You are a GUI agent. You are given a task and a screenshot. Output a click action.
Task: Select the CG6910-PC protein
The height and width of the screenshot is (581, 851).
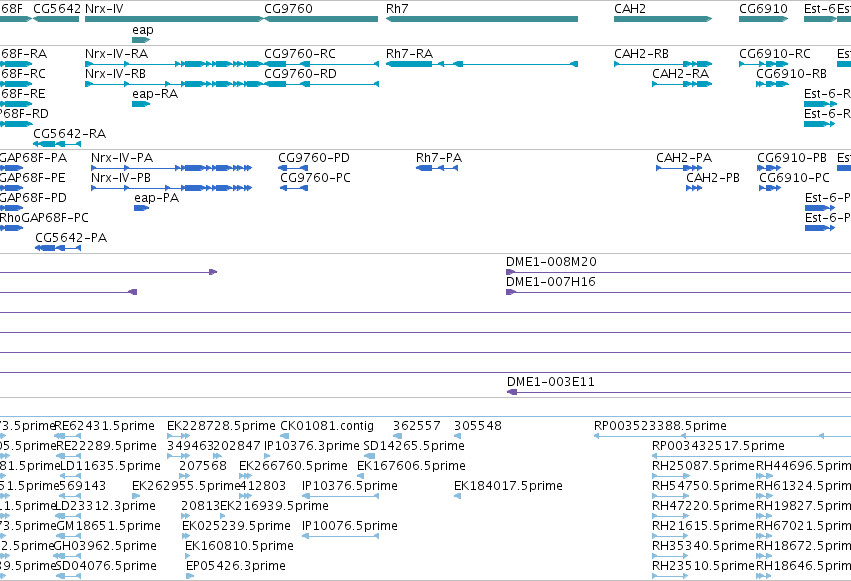pos(770,188)
